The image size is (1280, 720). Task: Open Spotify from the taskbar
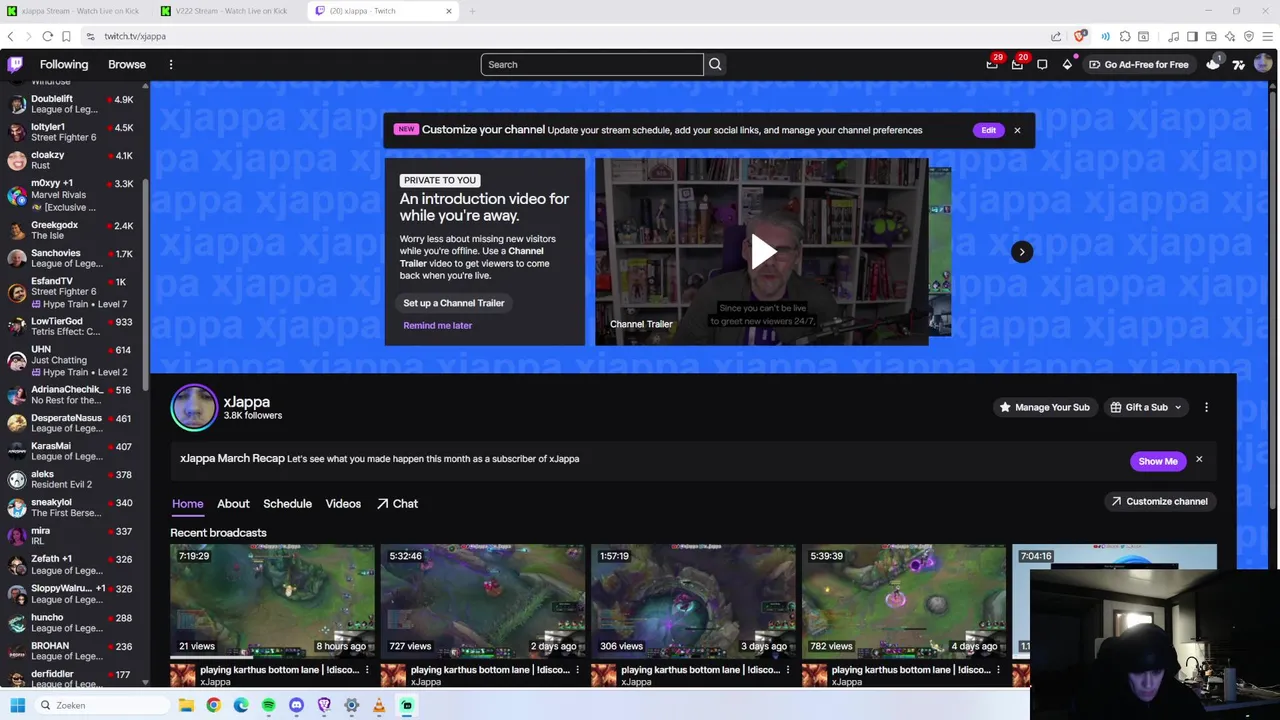[268, 705]
